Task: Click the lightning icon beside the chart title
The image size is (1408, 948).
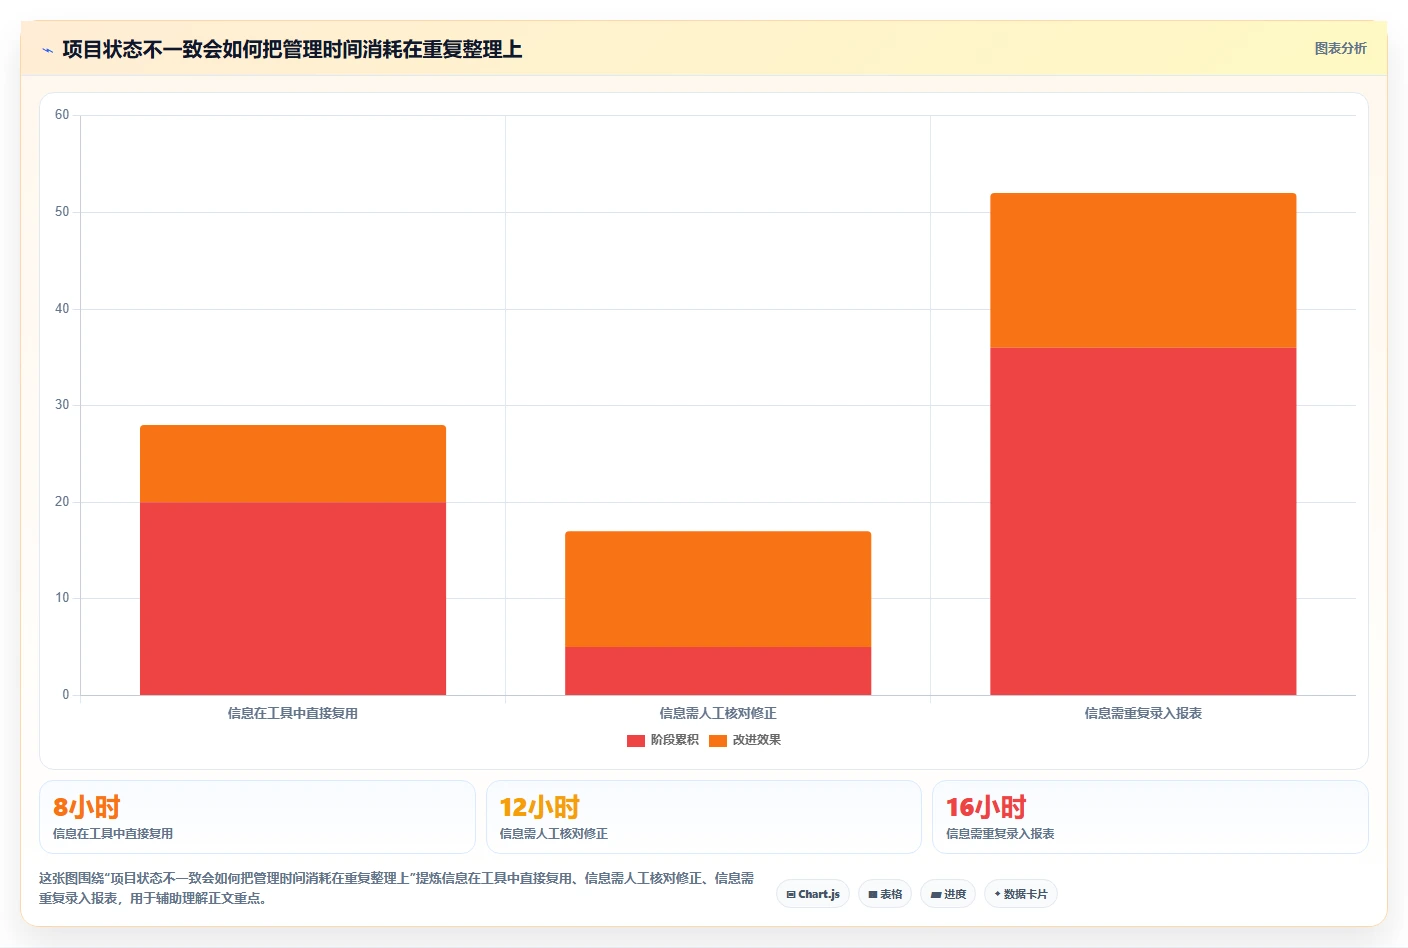Action: (47, 50)
